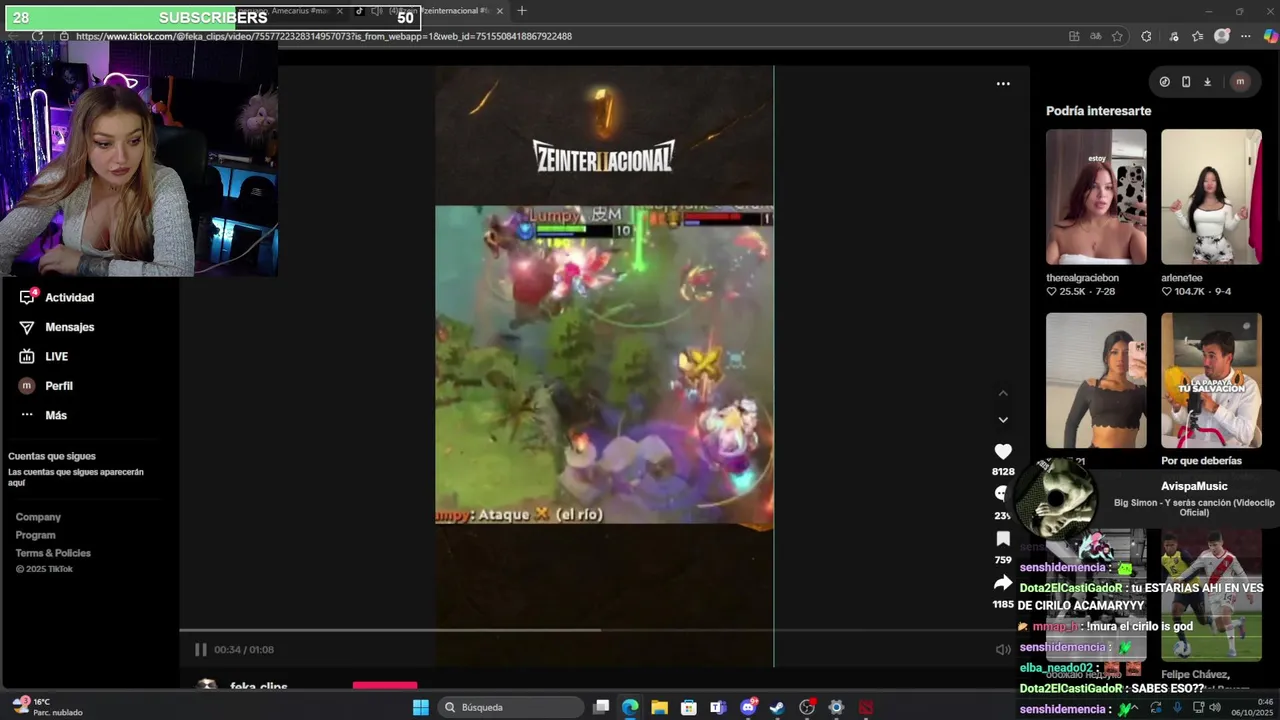This screenshot has height=720, width=1280.
Task: Reload the page with refresh button
Action: (x=38, y=36)
